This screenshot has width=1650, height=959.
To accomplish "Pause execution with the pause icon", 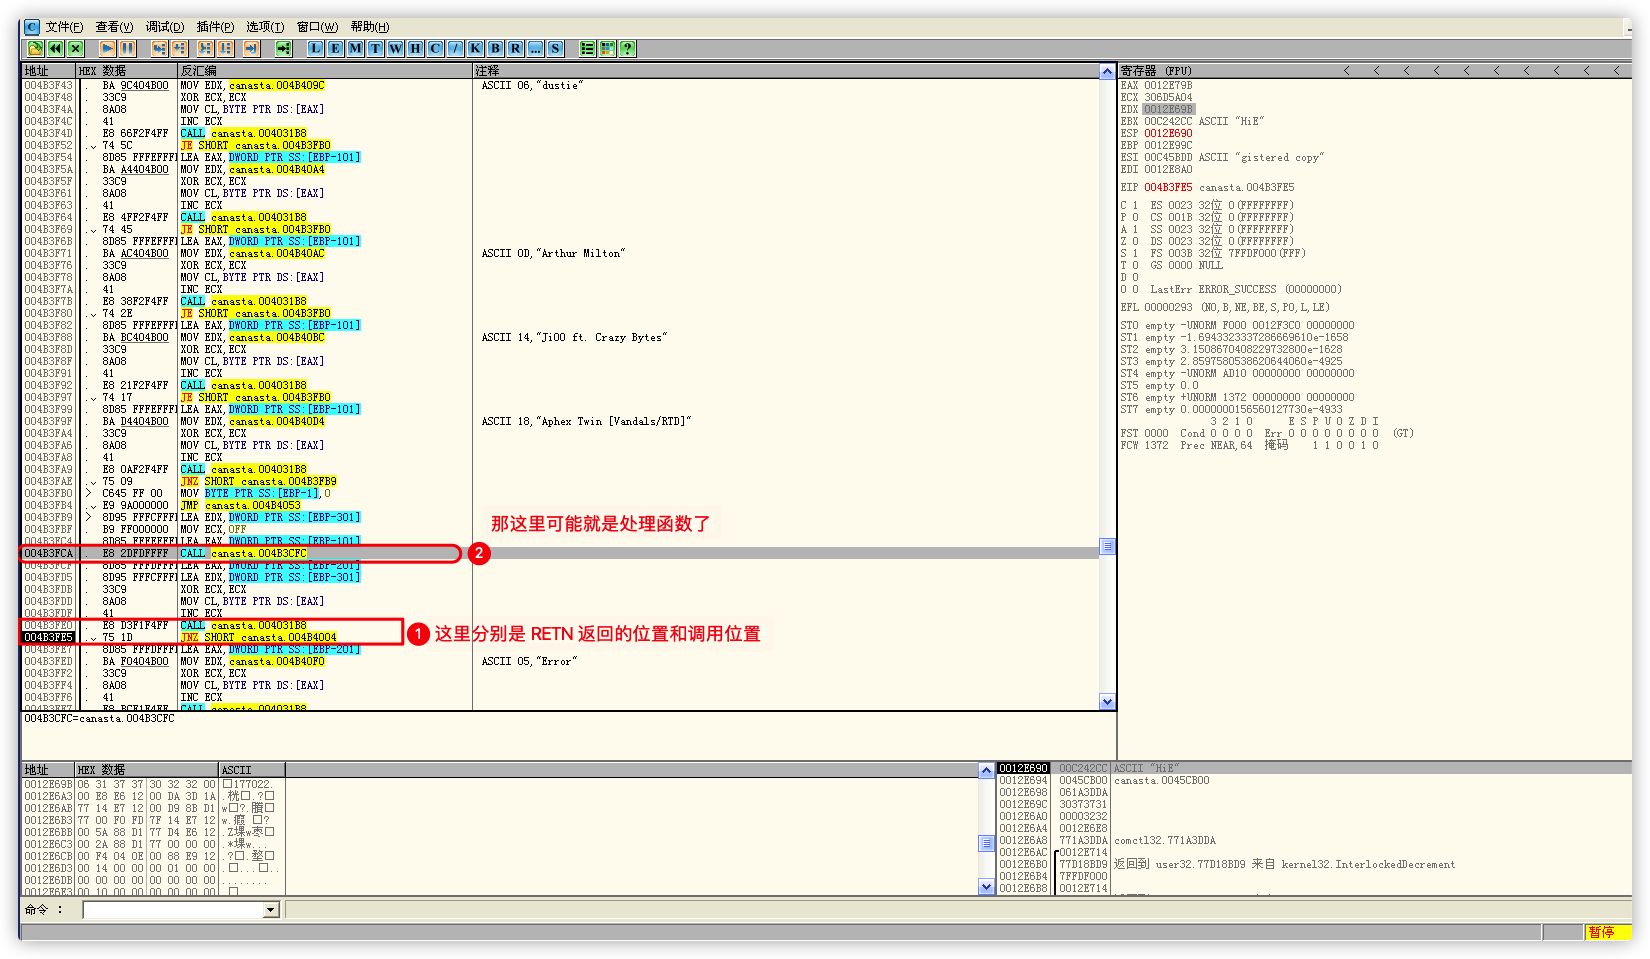I will pos(127,48).
